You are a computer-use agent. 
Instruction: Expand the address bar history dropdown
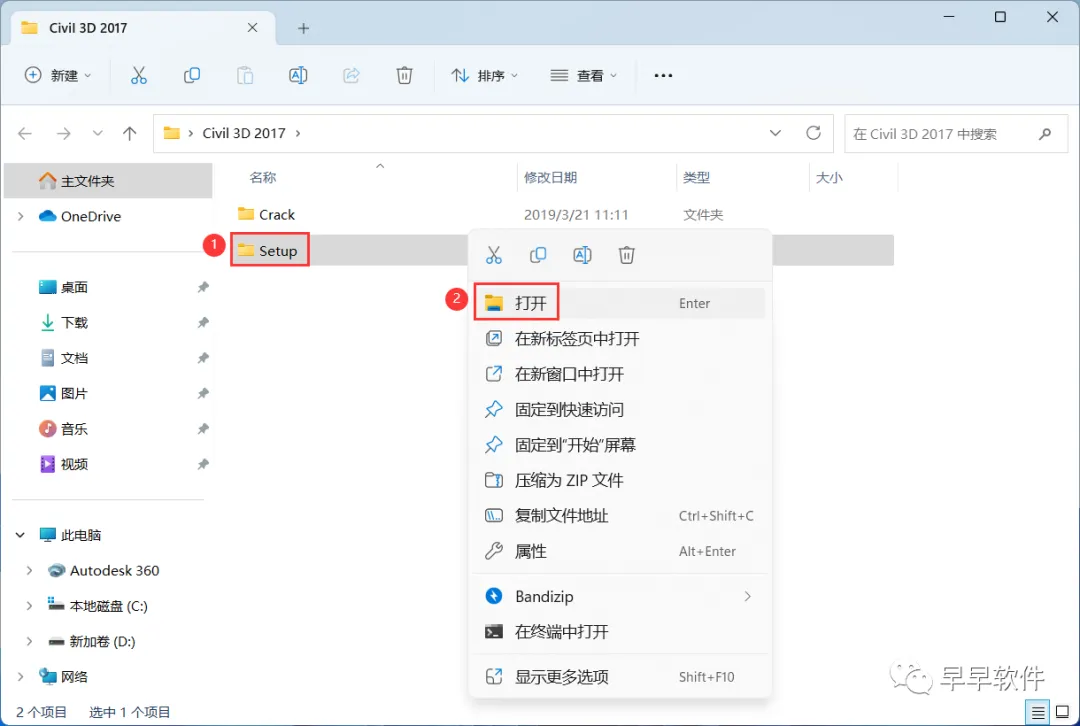click(775, 133)
